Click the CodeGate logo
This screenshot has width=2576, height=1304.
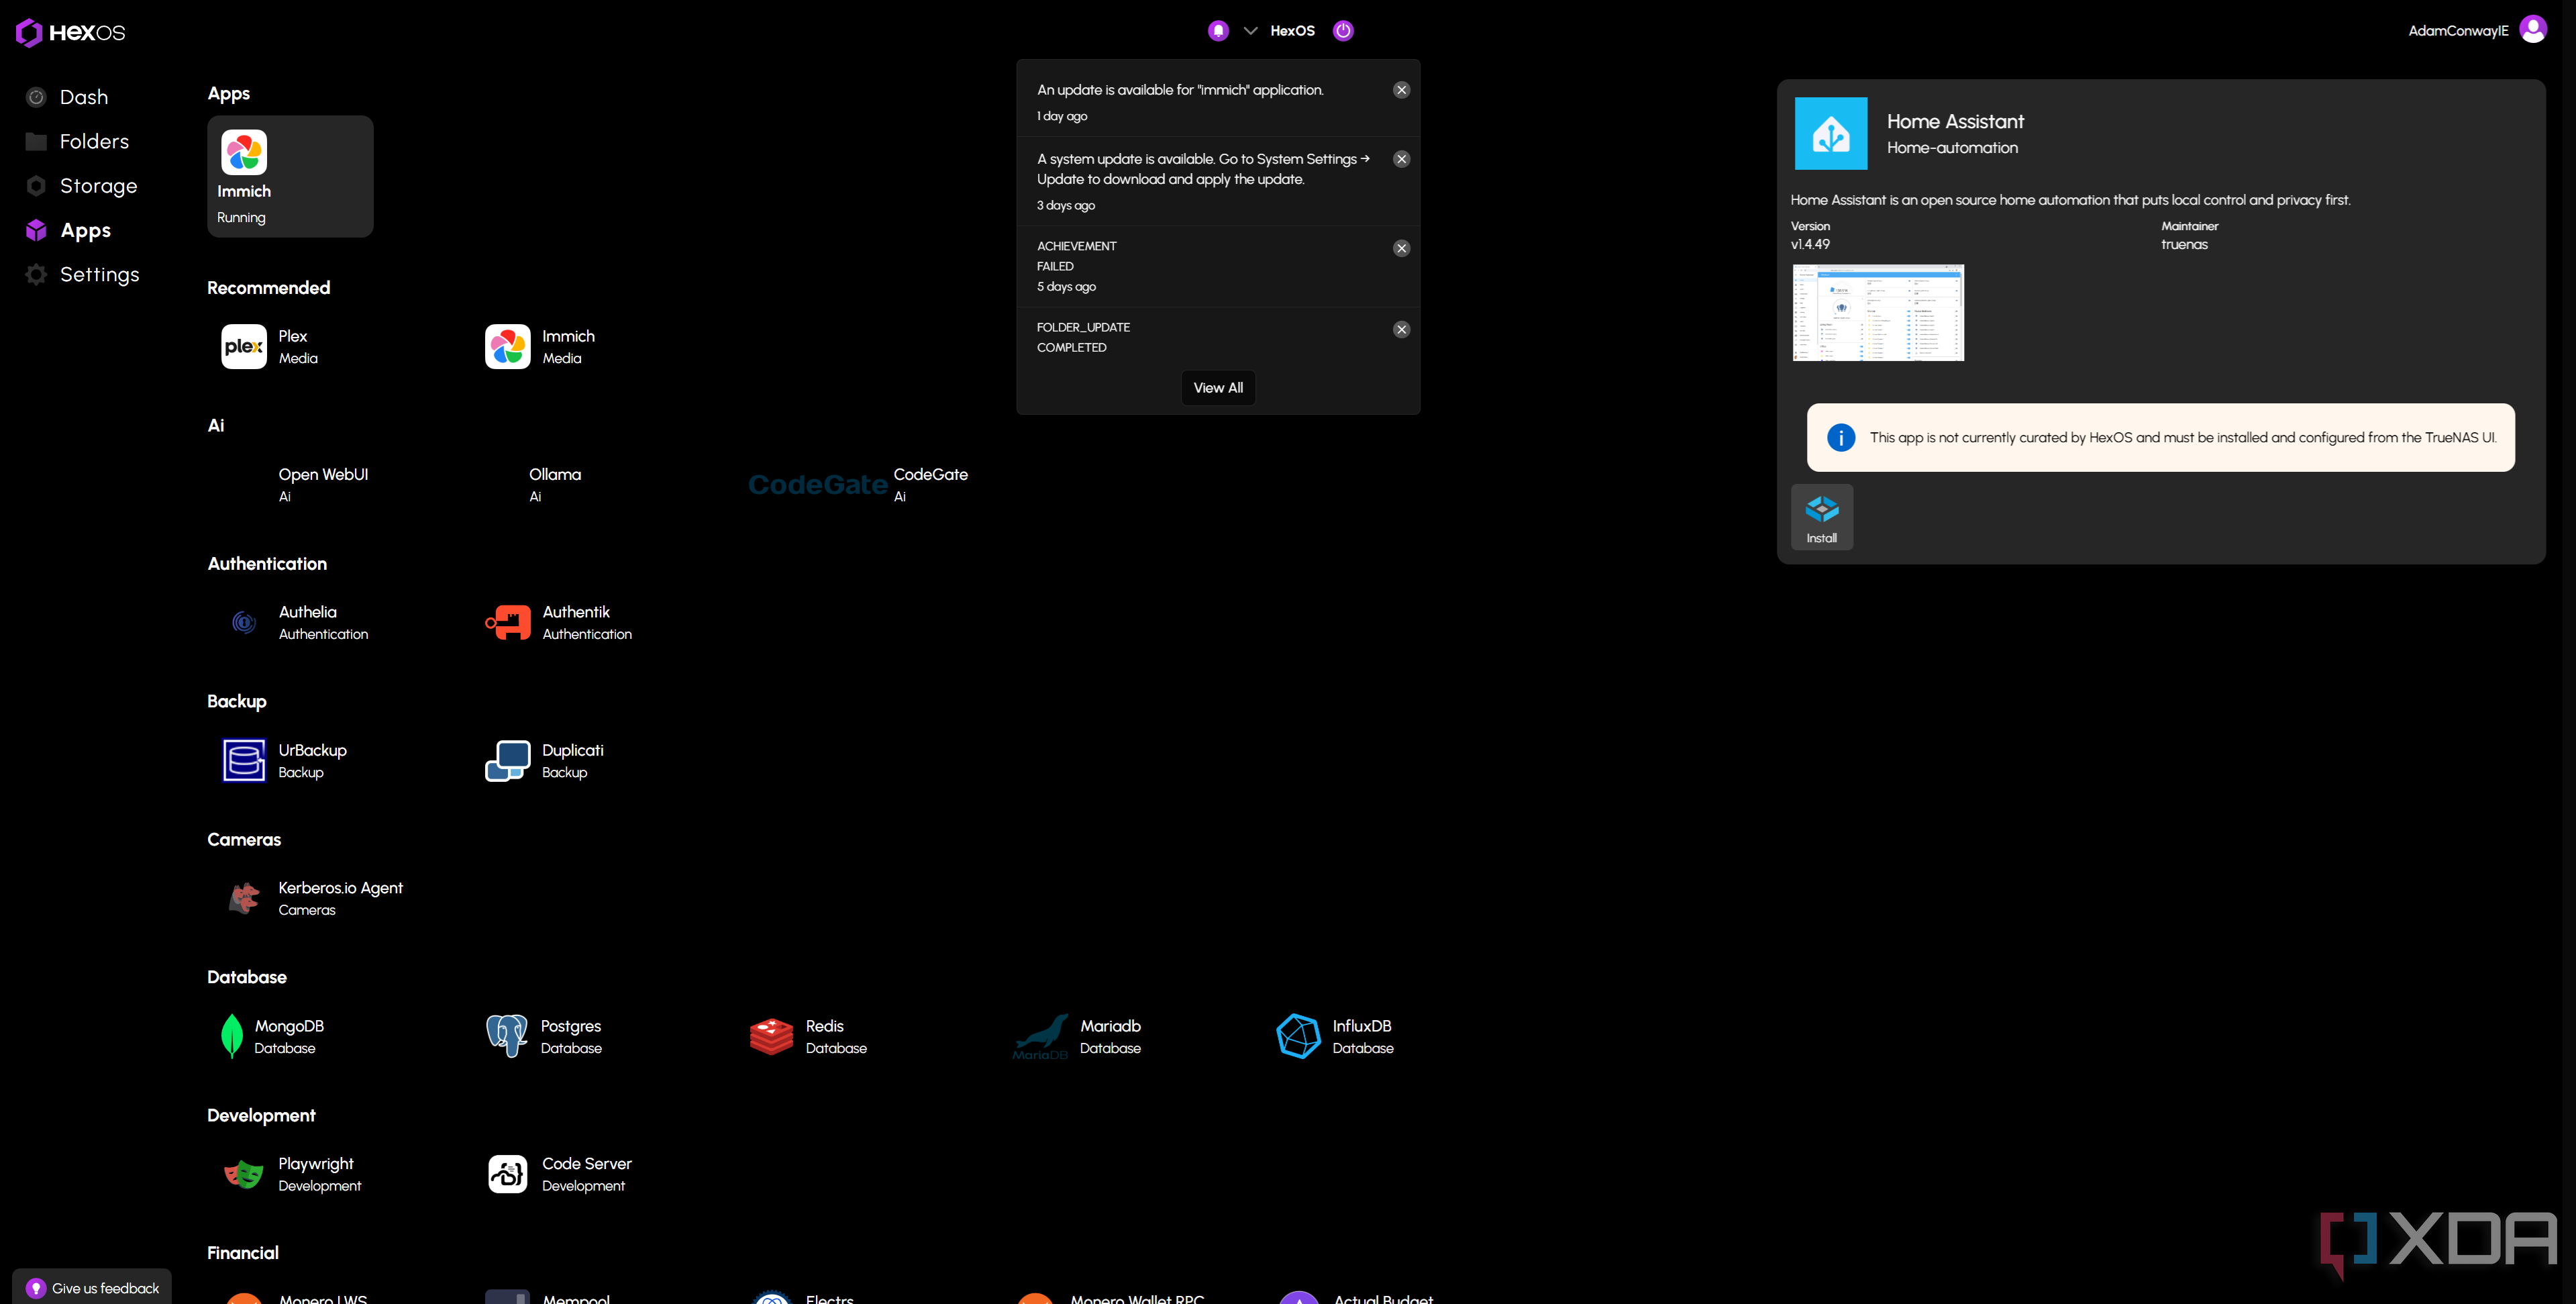(818, 485)
